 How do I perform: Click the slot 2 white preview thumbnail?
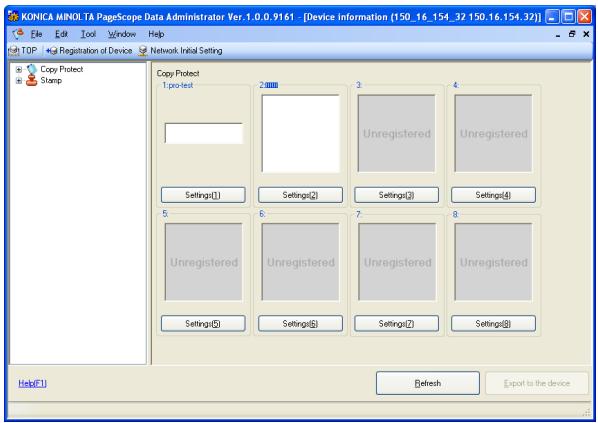tap(301, 133)
